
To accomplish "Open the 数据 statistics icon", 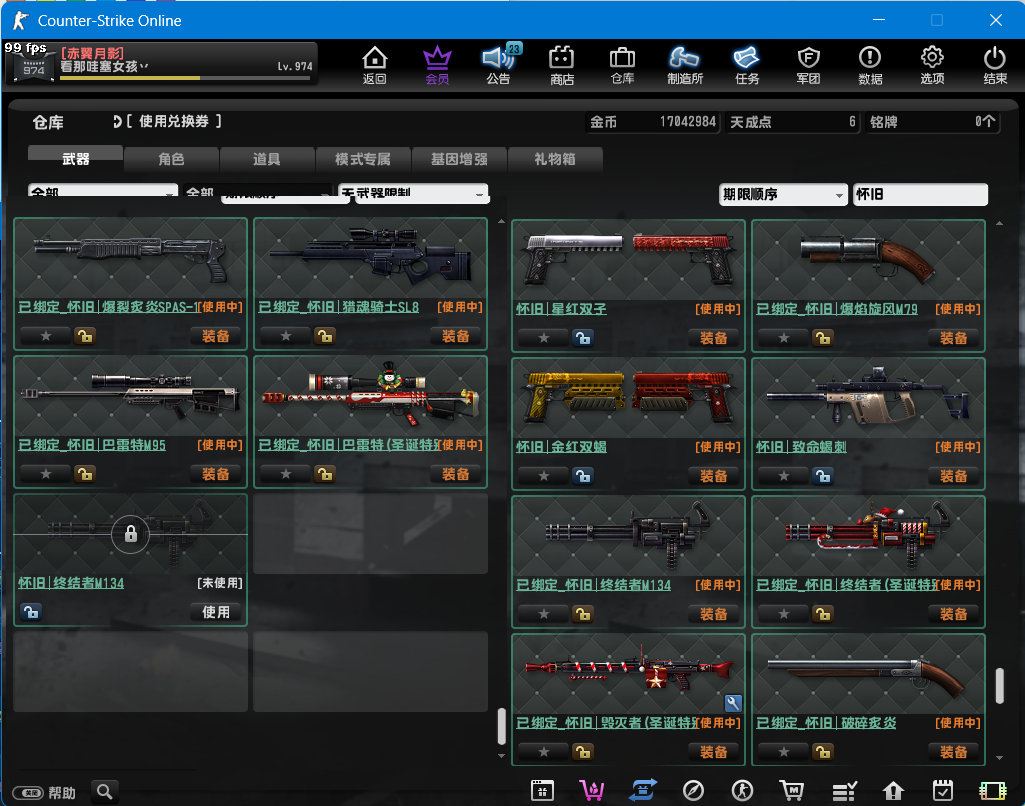I will (870, 65).
